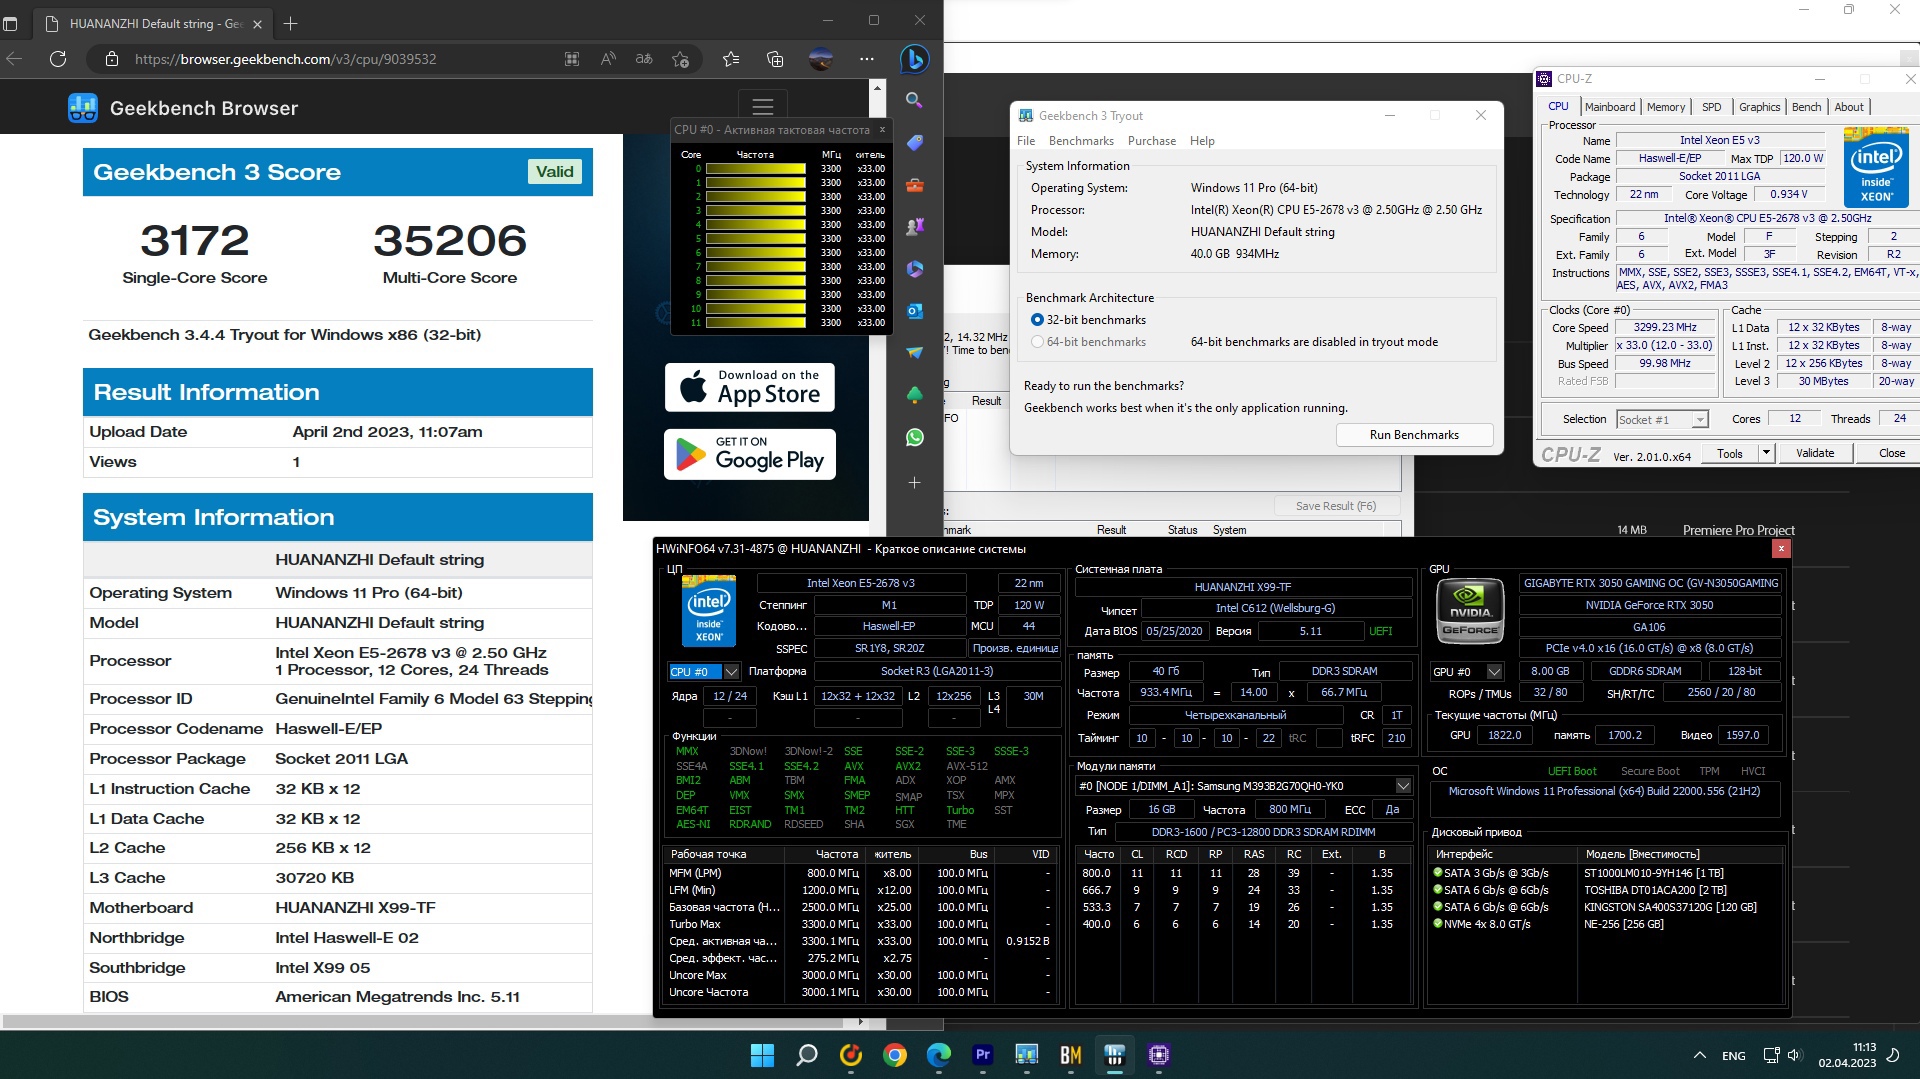Close the CPU #0 active clock popup
This screenshot has width=1920, height=1079.
point(882,129)
